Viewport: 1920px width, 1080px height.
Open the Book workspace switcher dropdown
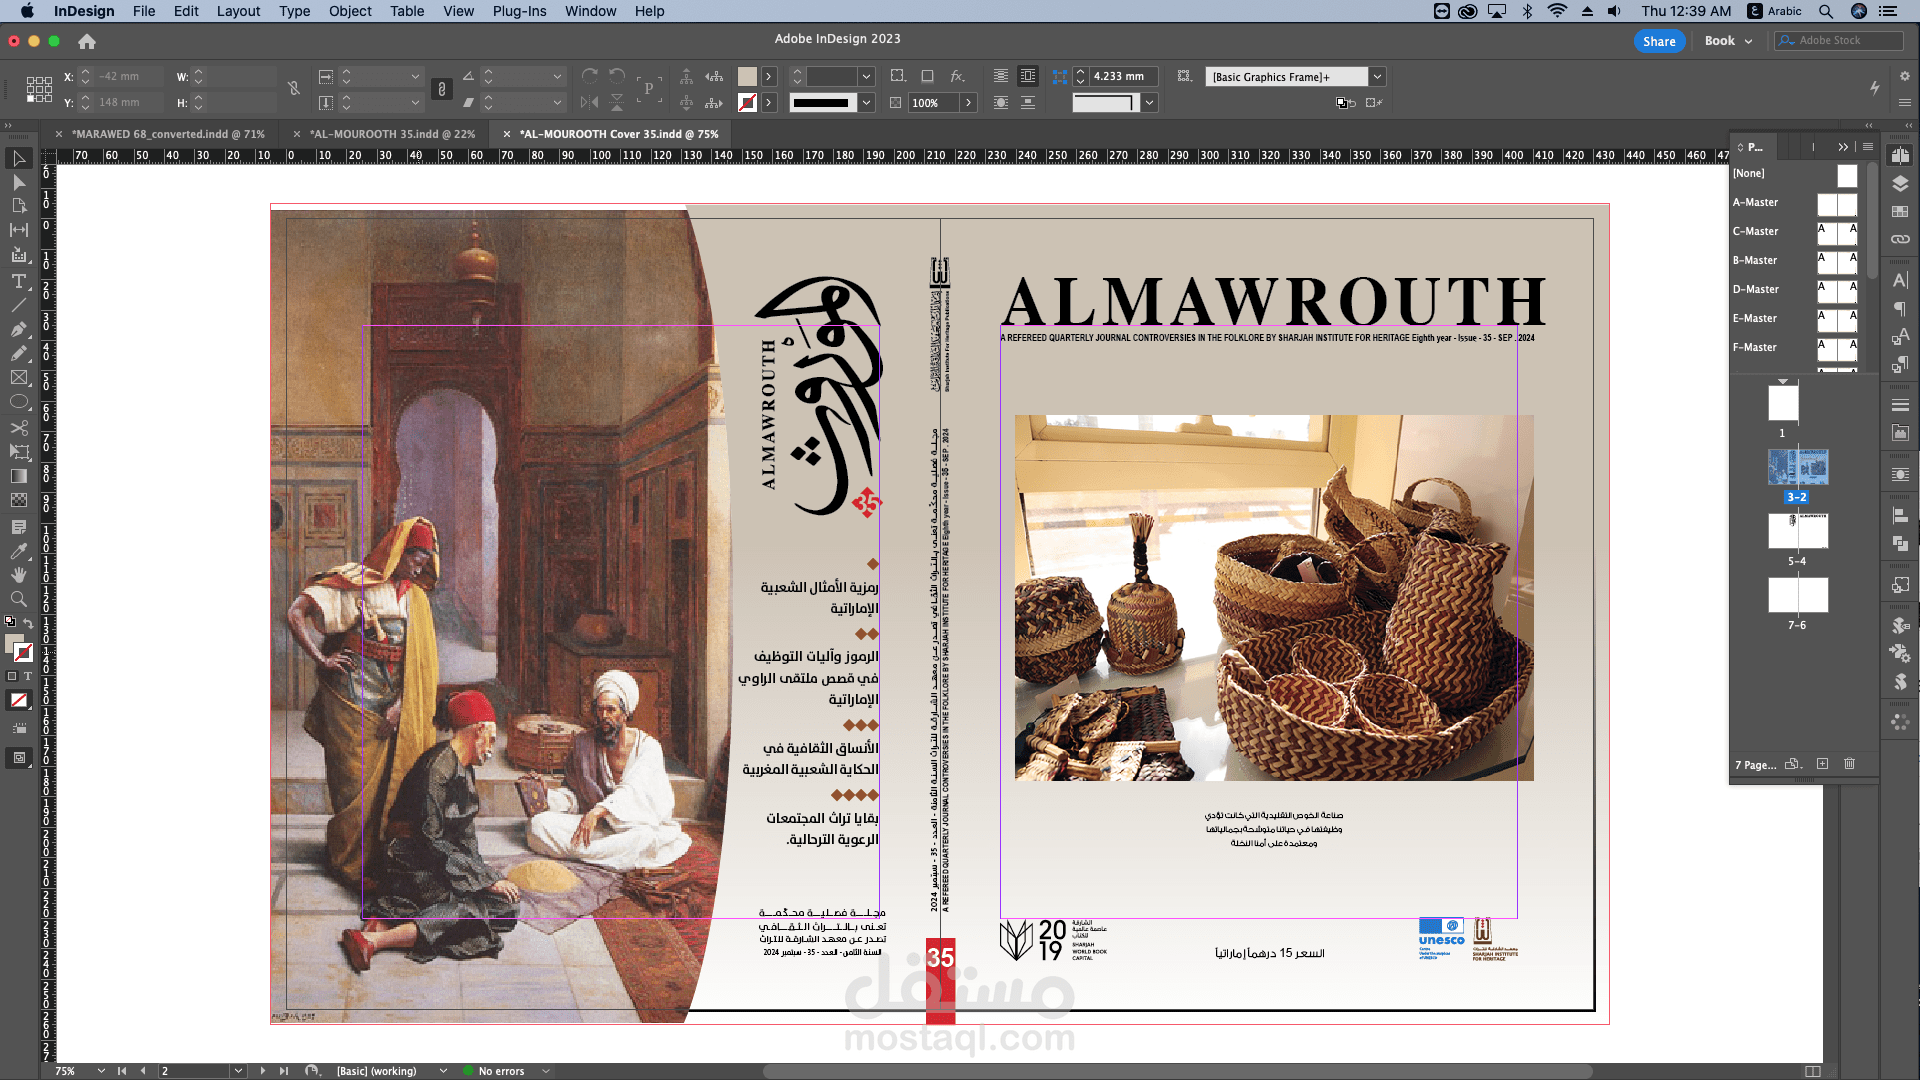[1728, 41]
